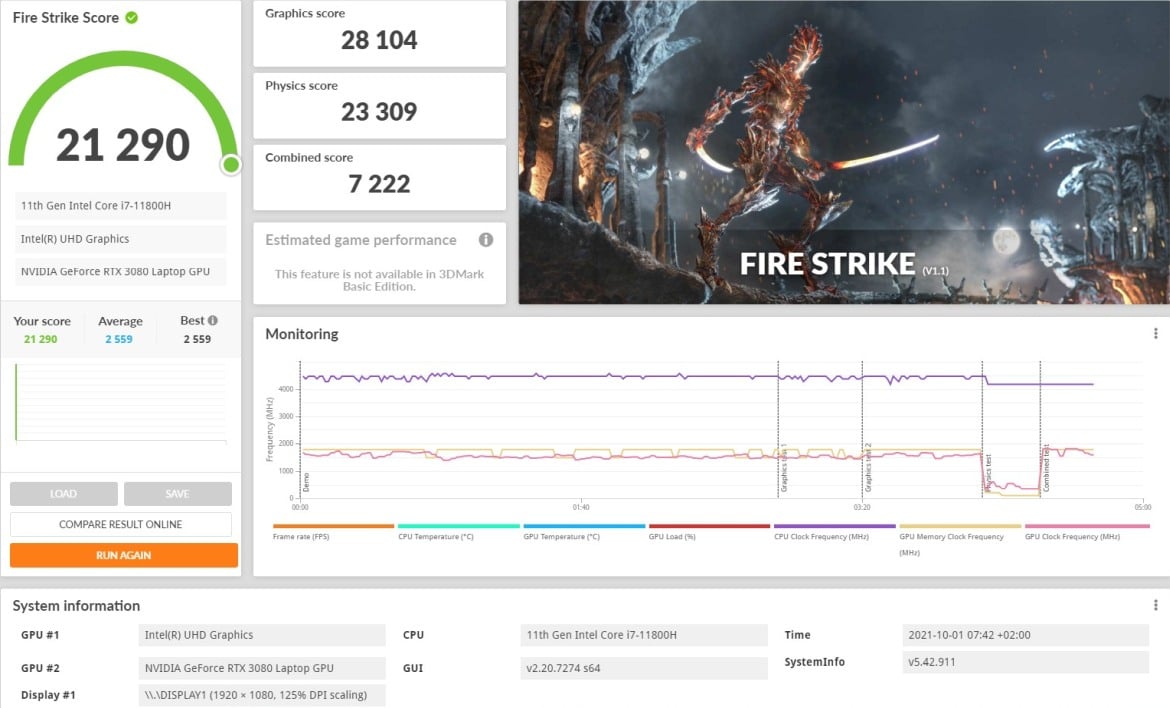Screen dimensions: 1170x708
Task: Click the Fire Strike benchmark artwork image
Action: tap(843, 152)
